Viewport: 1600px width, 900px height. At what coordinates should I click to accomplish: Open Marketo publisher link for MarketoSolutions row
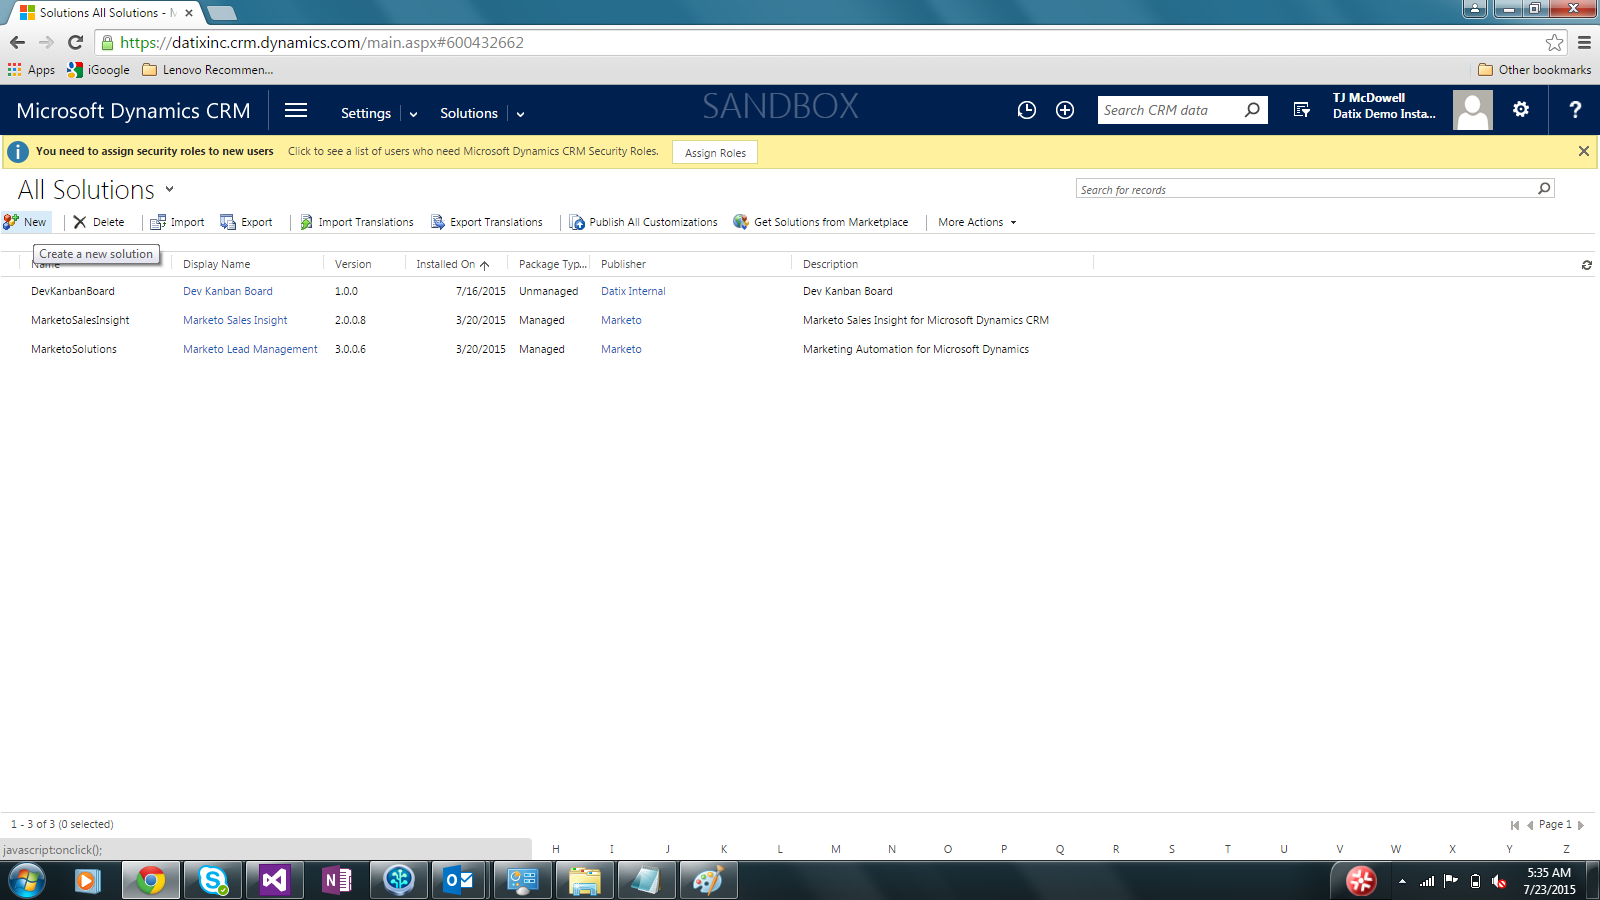coord(621,349)
